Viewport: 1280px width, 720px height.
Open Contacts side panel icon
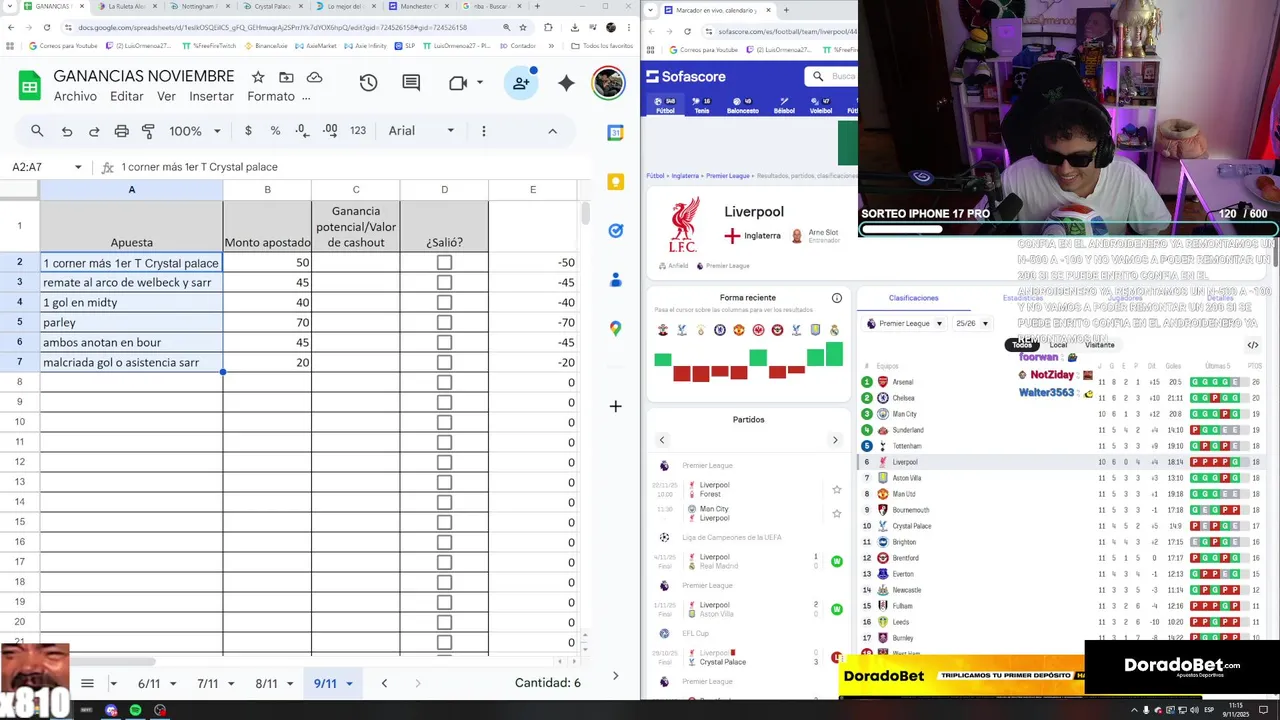[616, 279]
